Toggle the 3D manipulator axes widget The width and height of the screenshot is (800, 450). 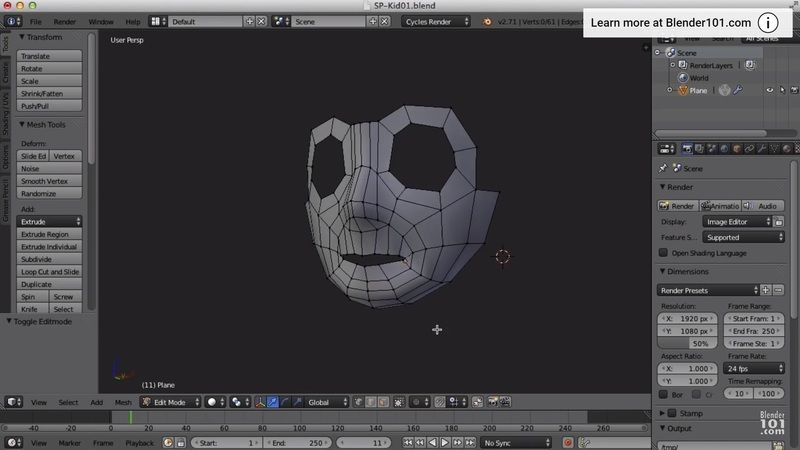pyautogui.click(x=260, y=402)
